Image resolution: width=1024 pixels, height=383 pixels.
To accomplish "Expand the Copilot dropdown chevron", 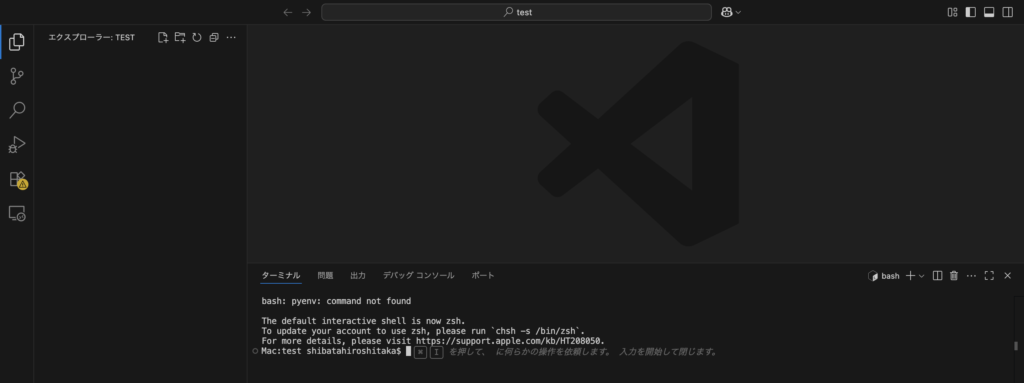I will point(739,12).
